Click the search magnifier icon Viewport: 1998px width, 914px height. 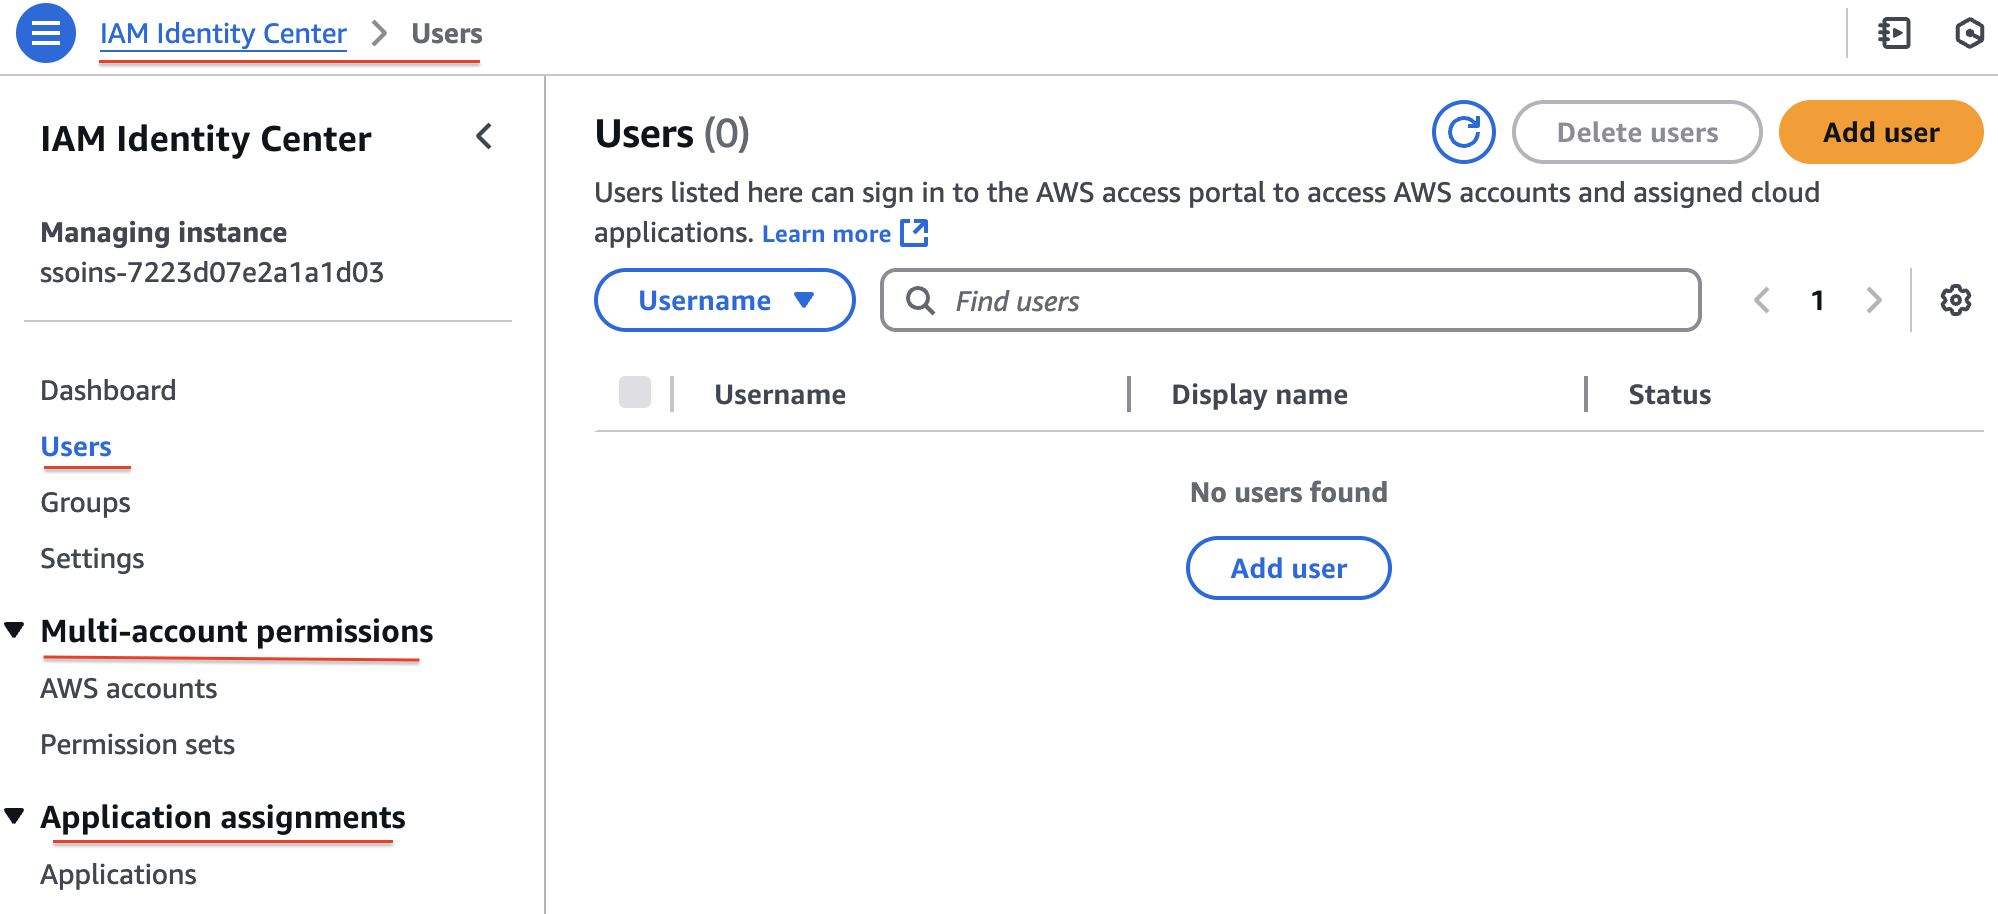920,300
